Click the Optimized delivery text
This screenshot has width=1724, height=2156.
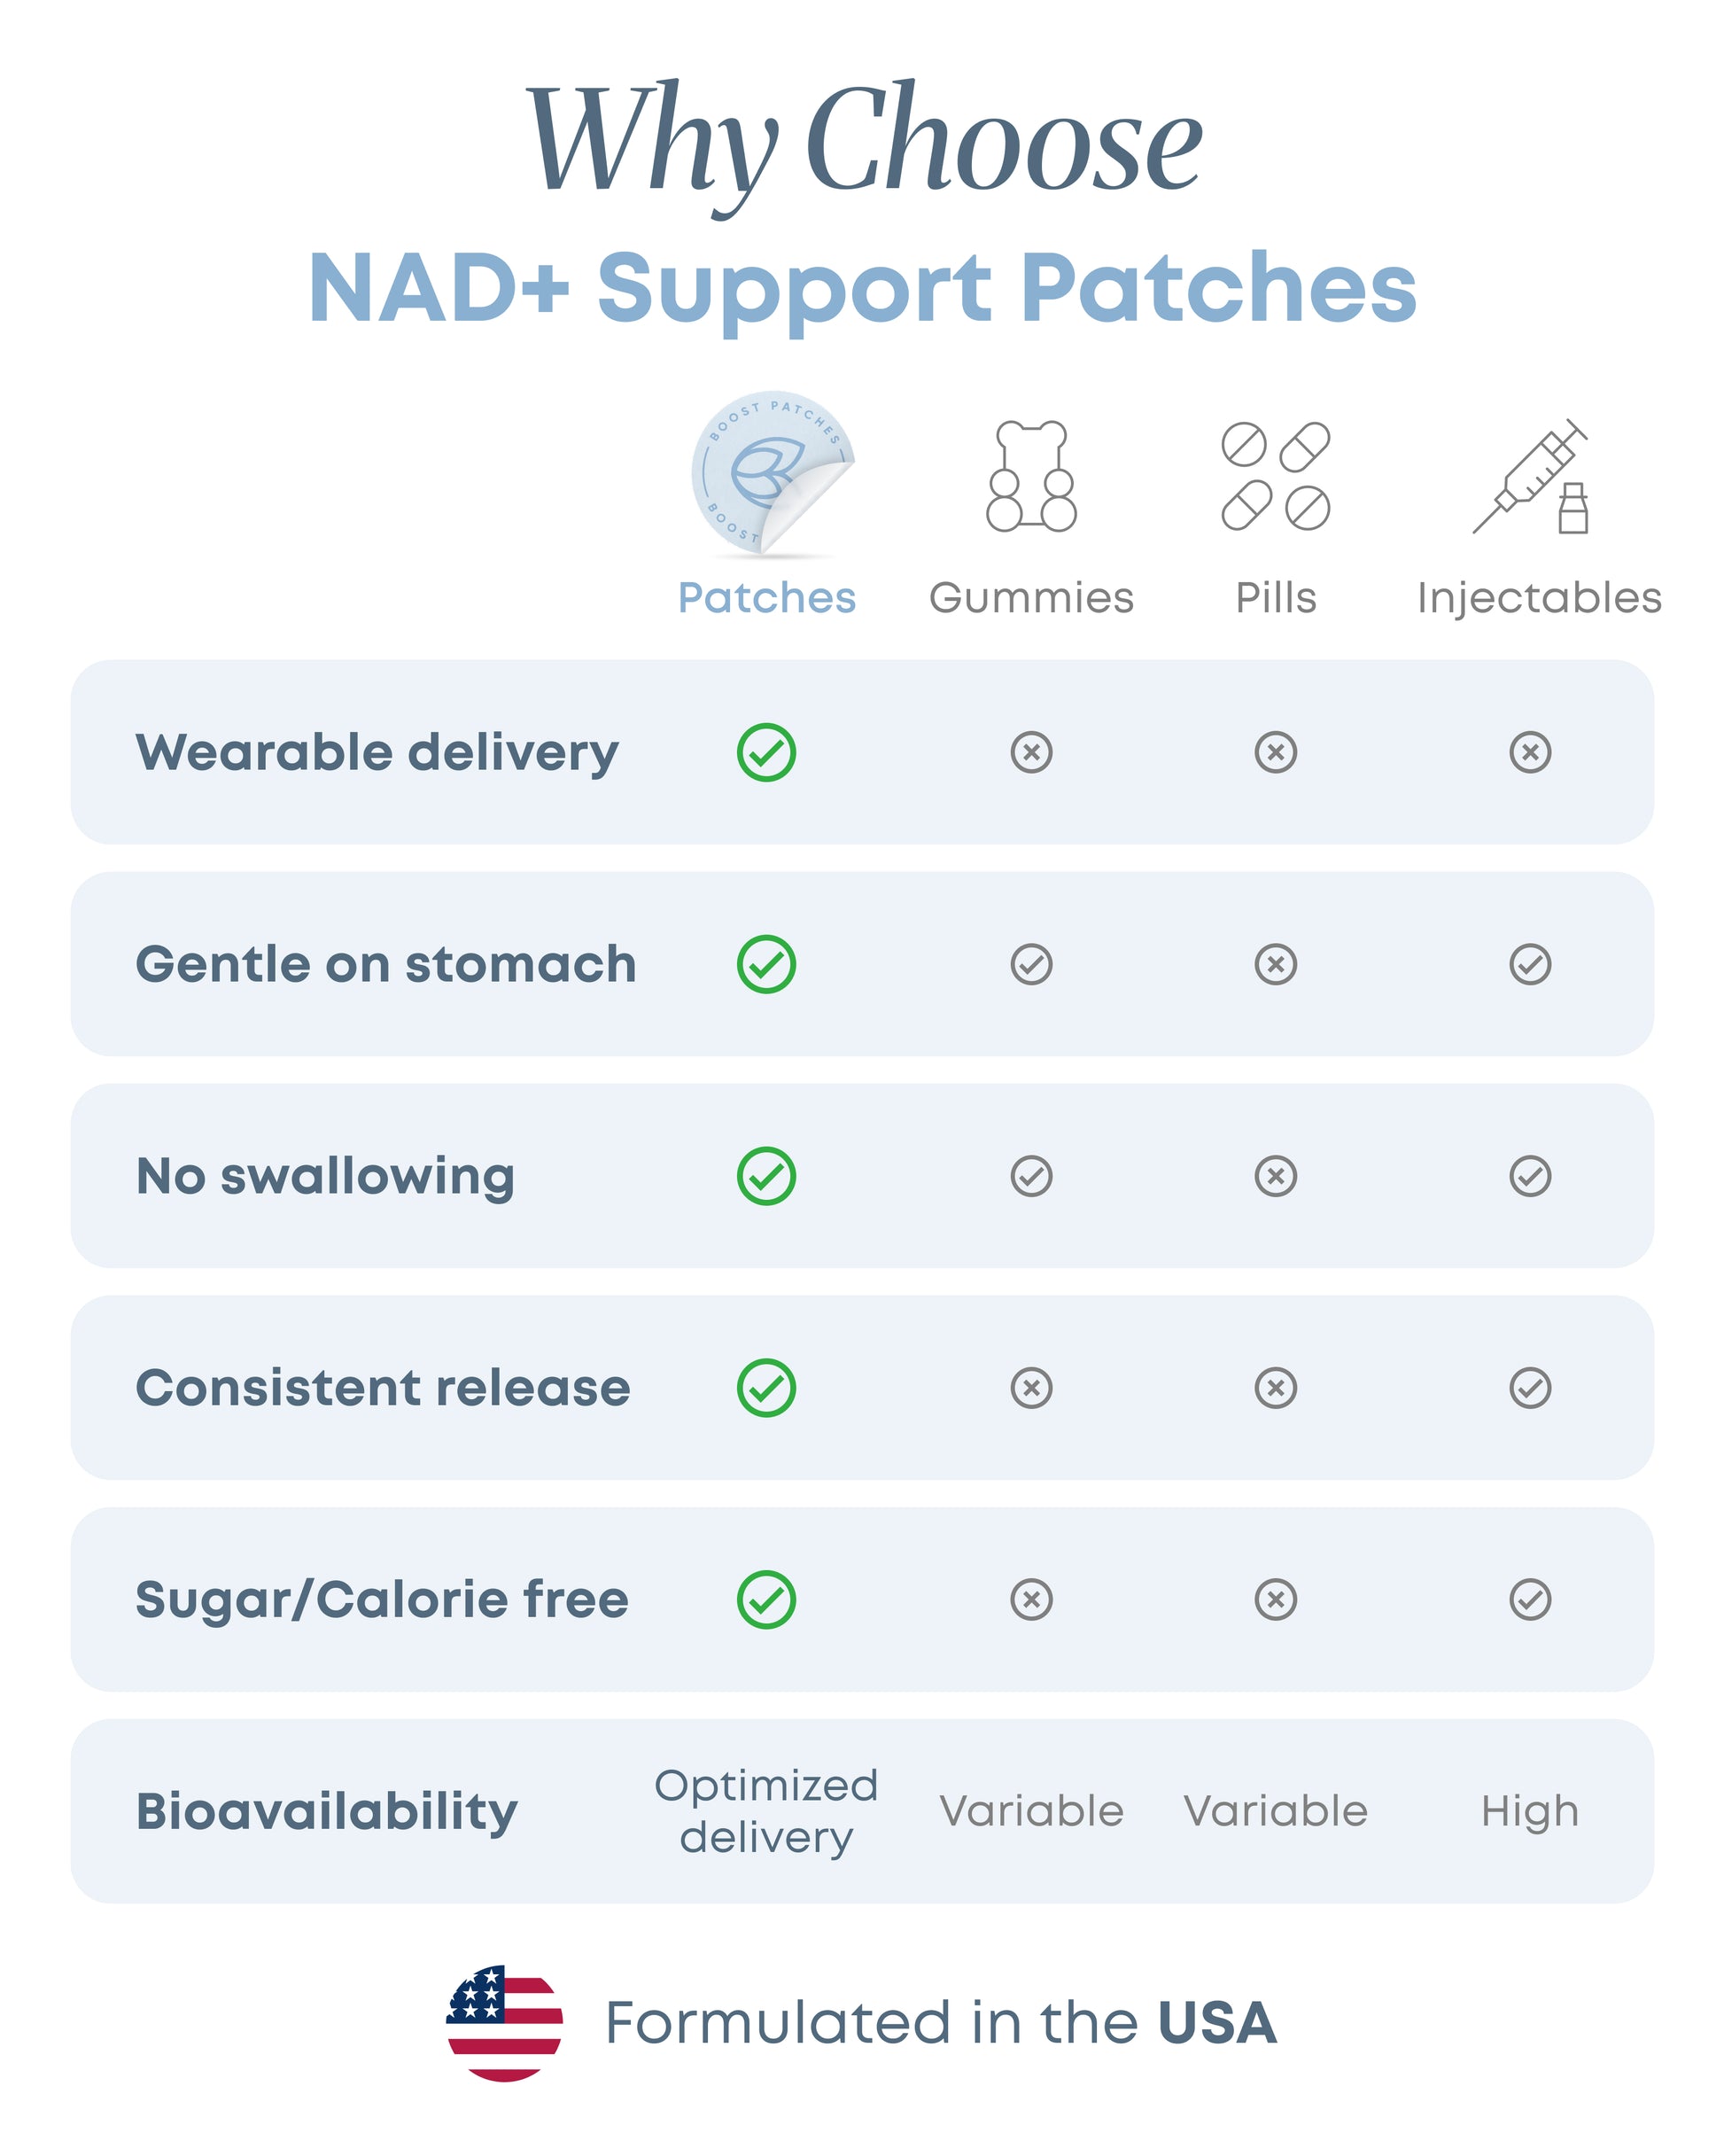pos(766,1811)
